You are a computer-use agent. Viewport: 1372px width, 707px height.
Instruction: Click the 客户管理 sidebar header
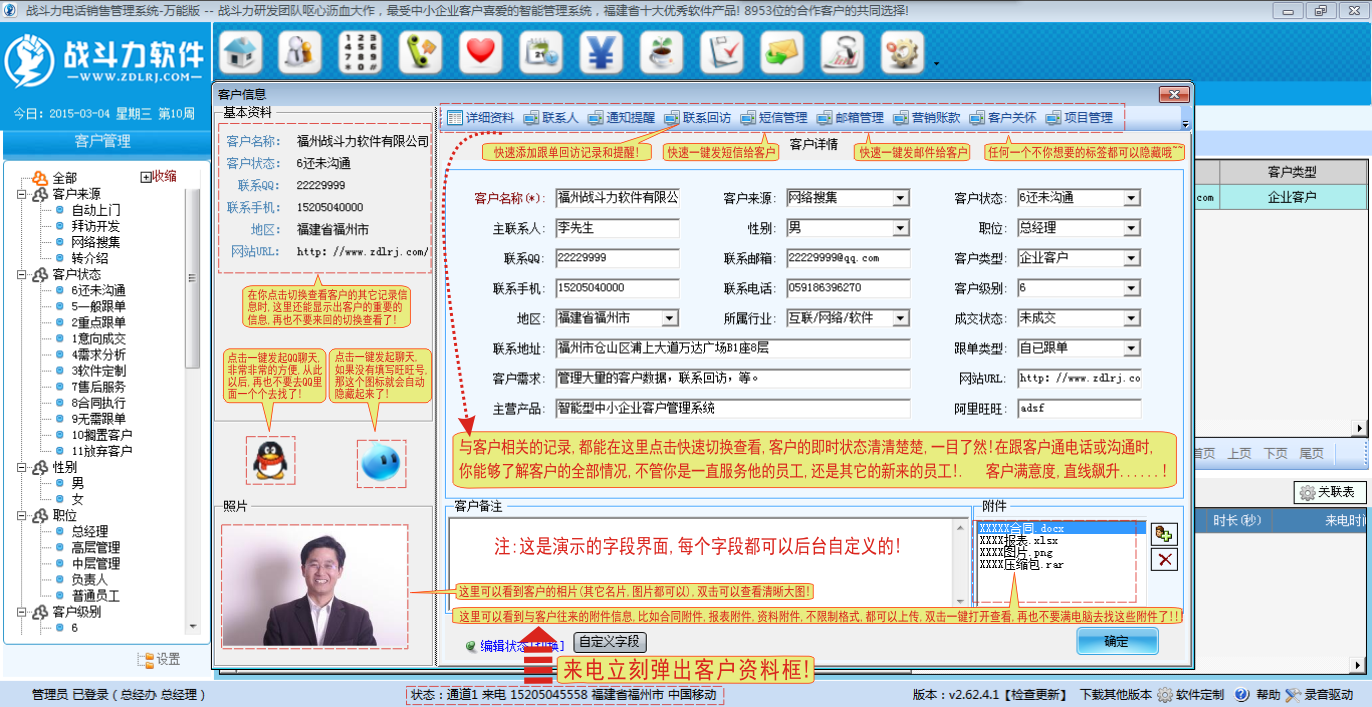(x=102, y=141)
